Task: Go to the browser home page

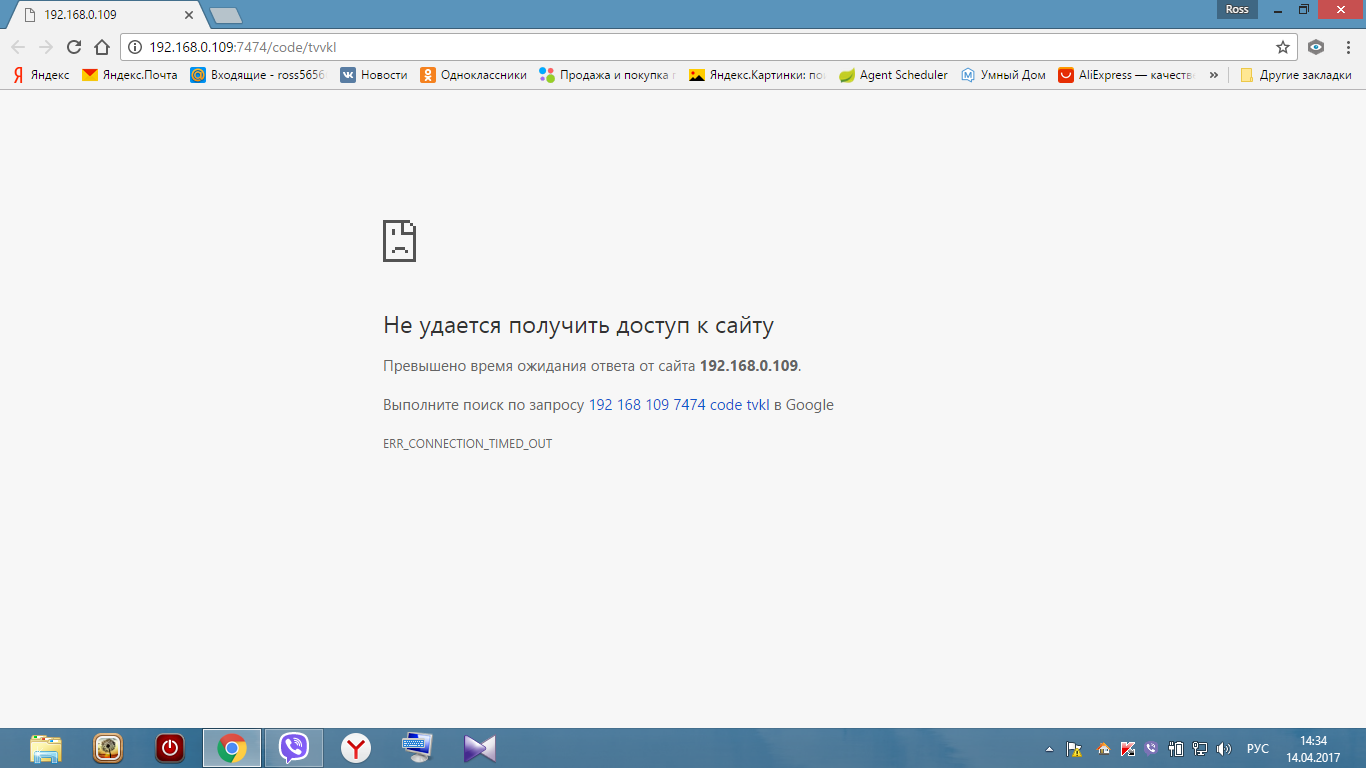Action: point(101,47)
